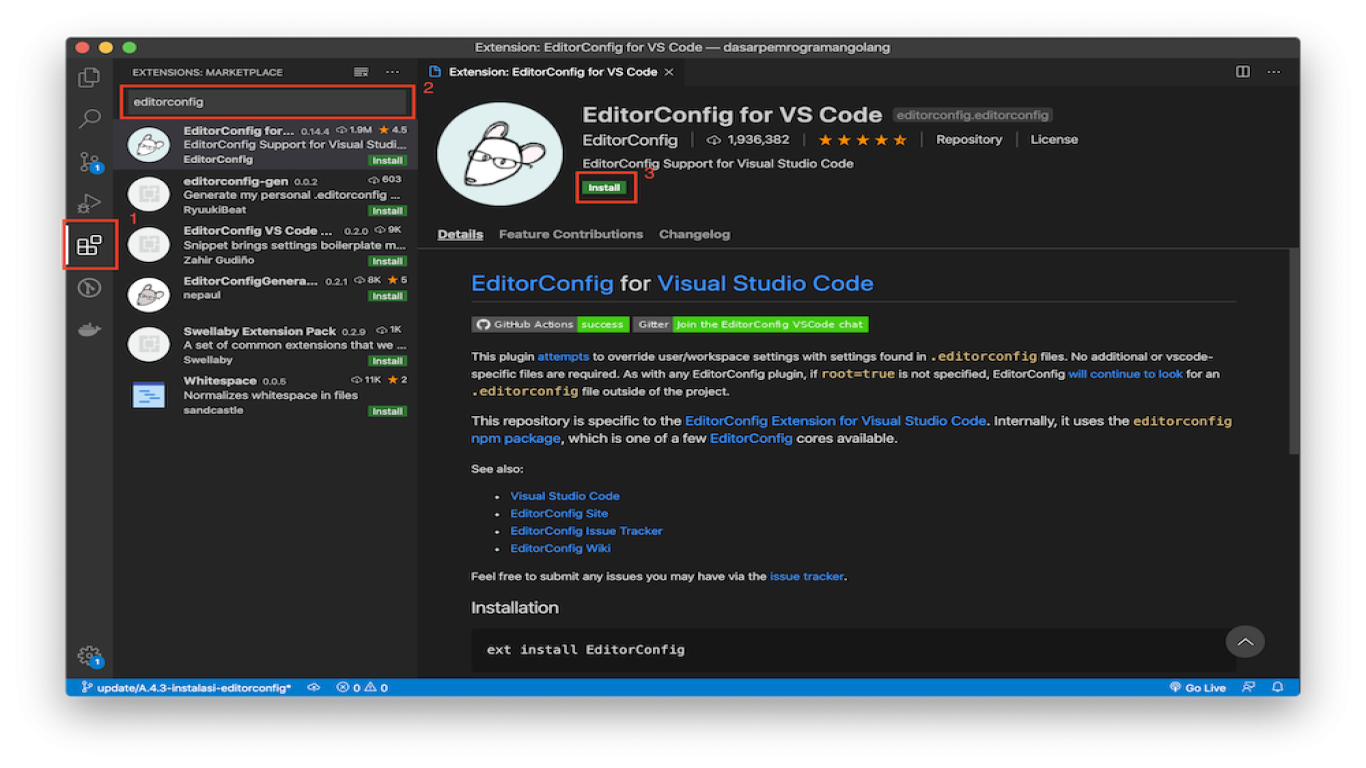Screen dimensions: 1366x768
Task: Open the EditorConfig Wiki link
Action: point(560,548)
